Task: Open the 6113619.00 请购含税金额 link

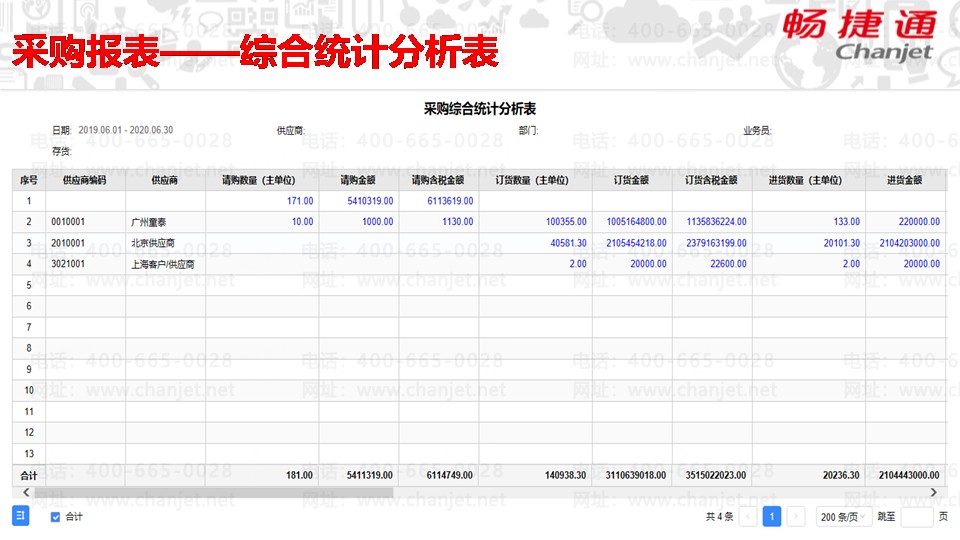Action: (x=450, y=201)
